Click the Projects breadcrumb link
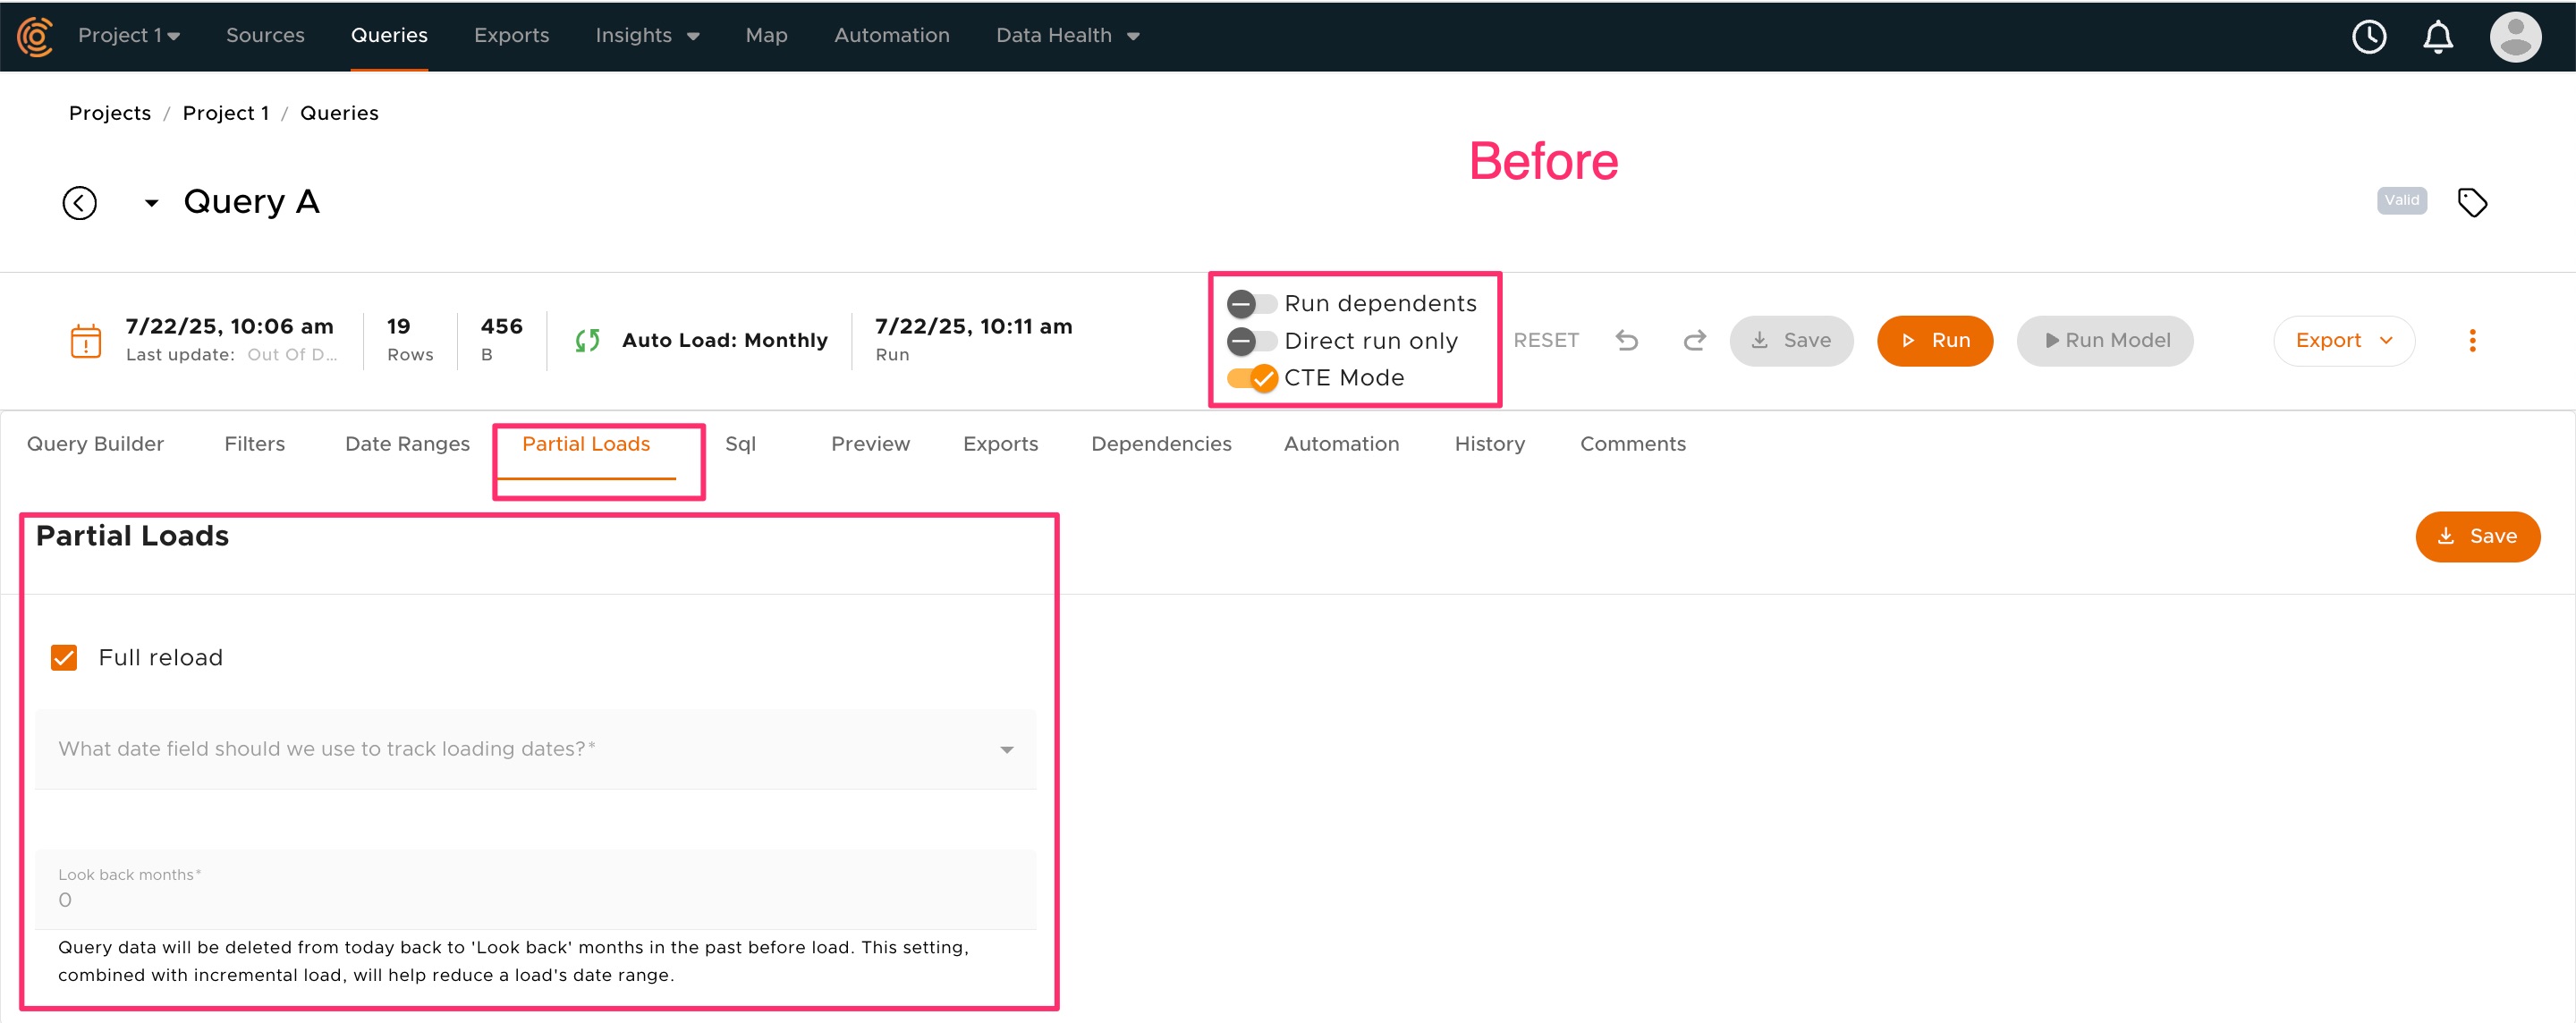 110,113
